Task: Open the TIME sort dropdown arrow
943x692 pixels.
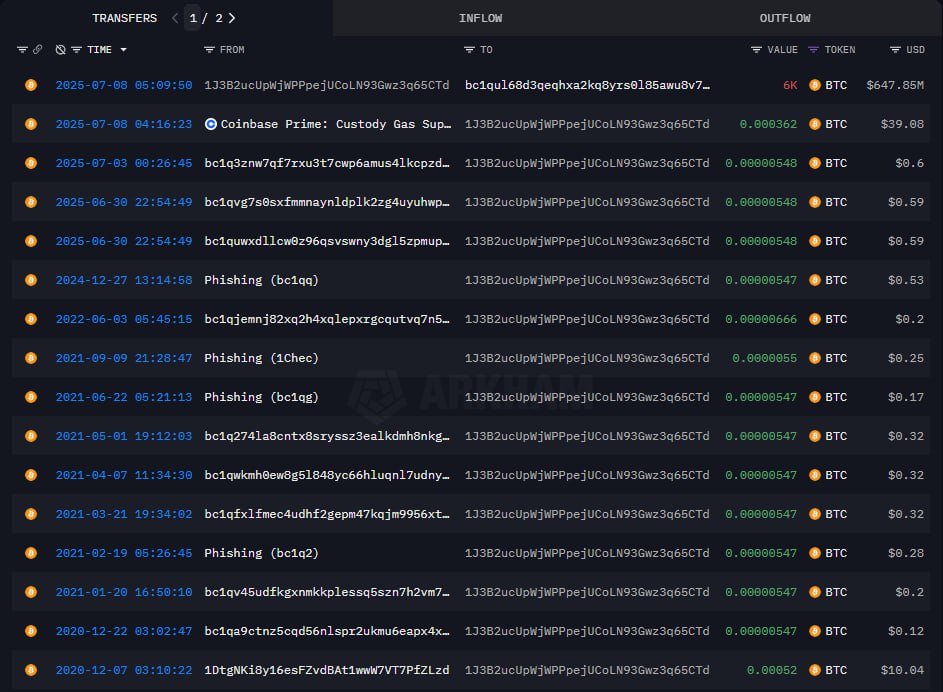Action: pos(123,50)
